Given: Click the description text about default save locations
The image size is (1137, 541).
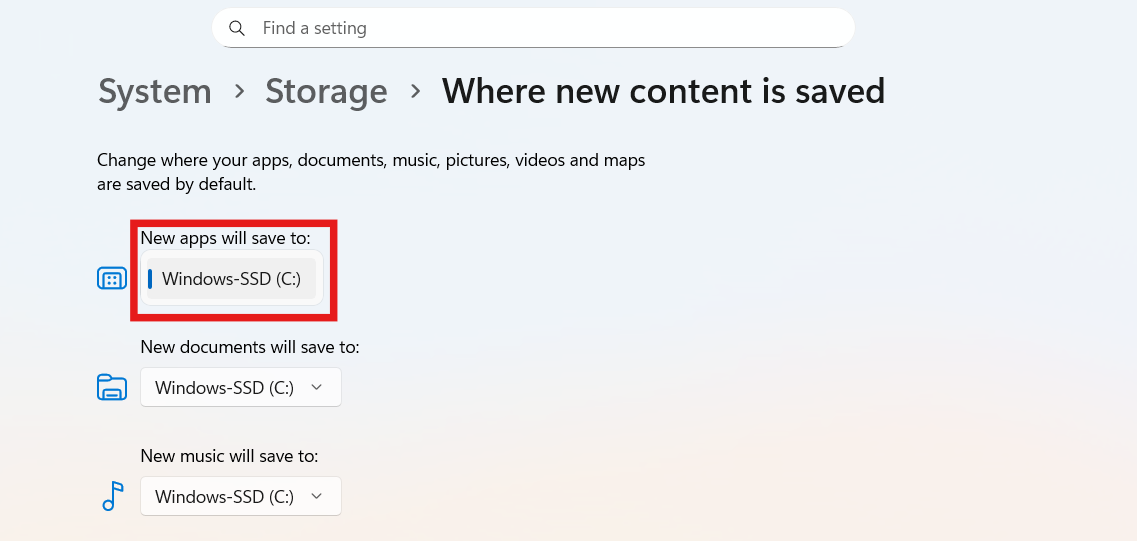Looking at the screenshot, I should (x=370, y=172).
